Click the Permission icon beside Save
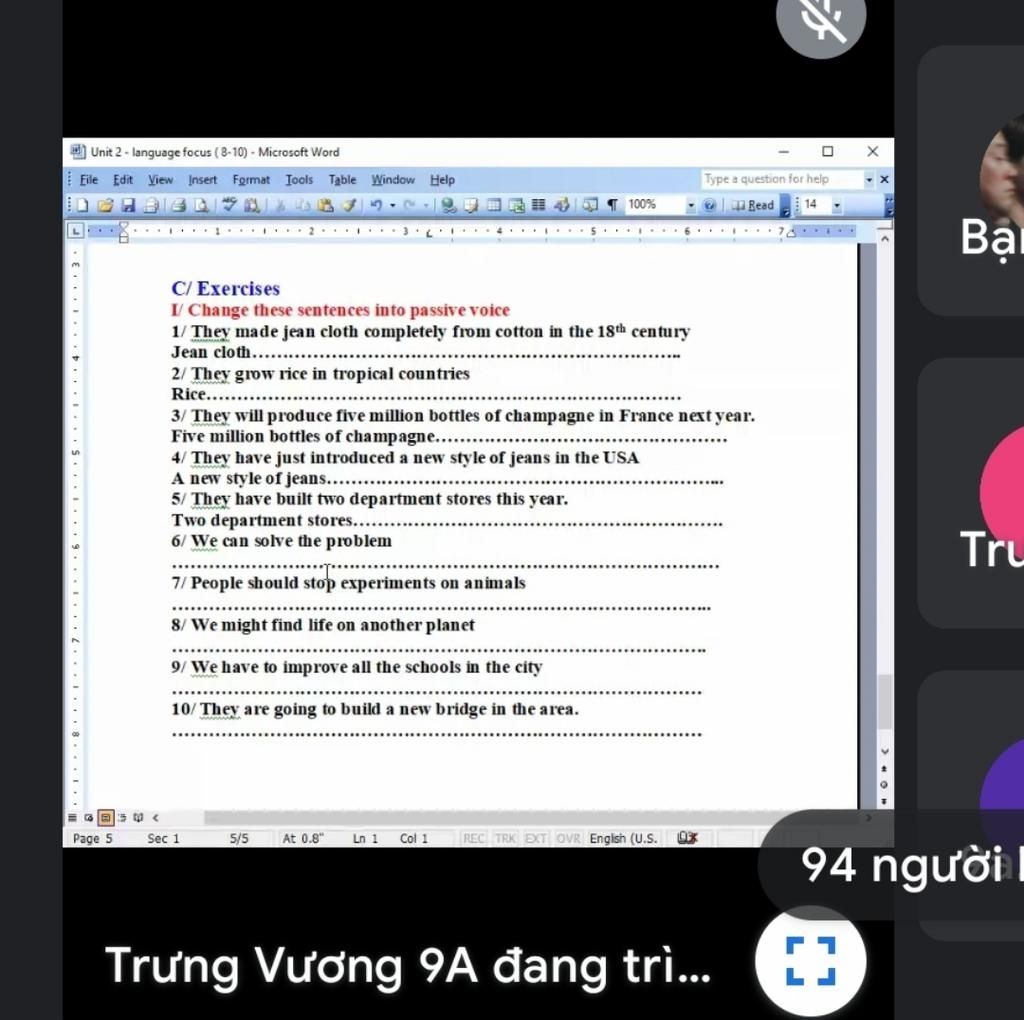1024x1020 pixels. (151, 205)
